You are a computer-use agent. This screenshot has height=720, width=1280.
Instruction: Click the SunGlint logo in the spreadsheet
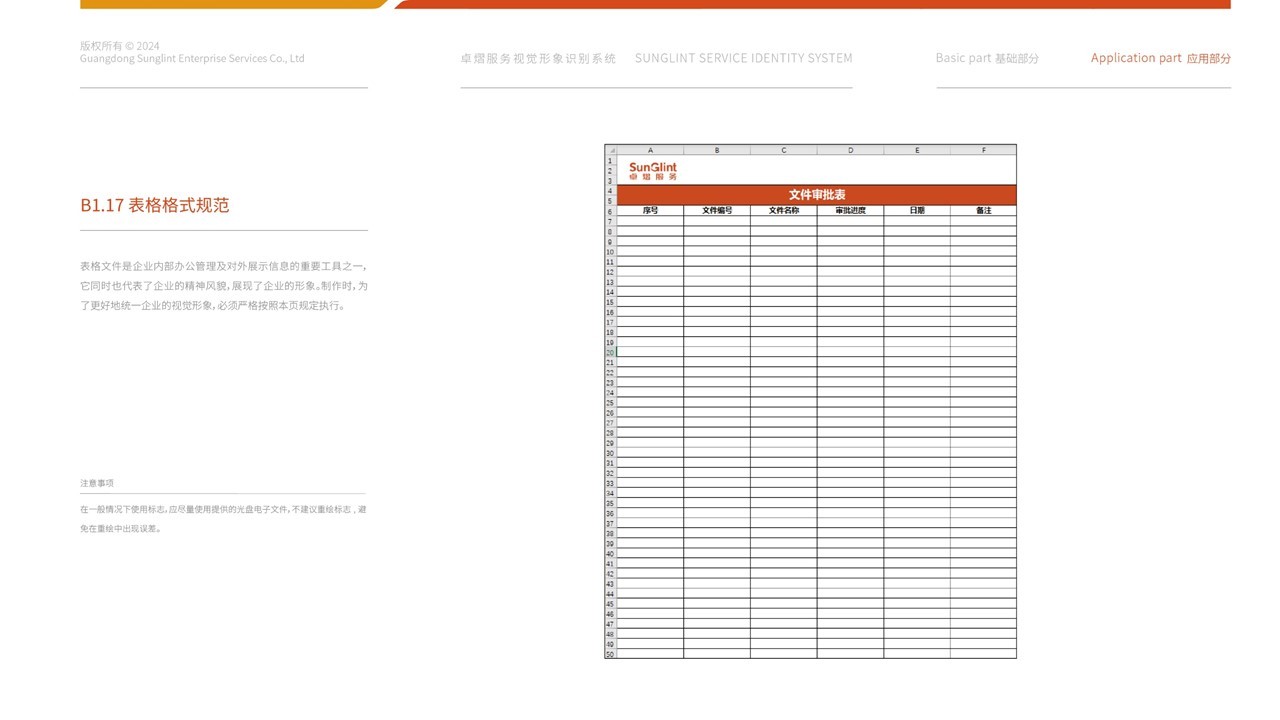tap(652, 171)
